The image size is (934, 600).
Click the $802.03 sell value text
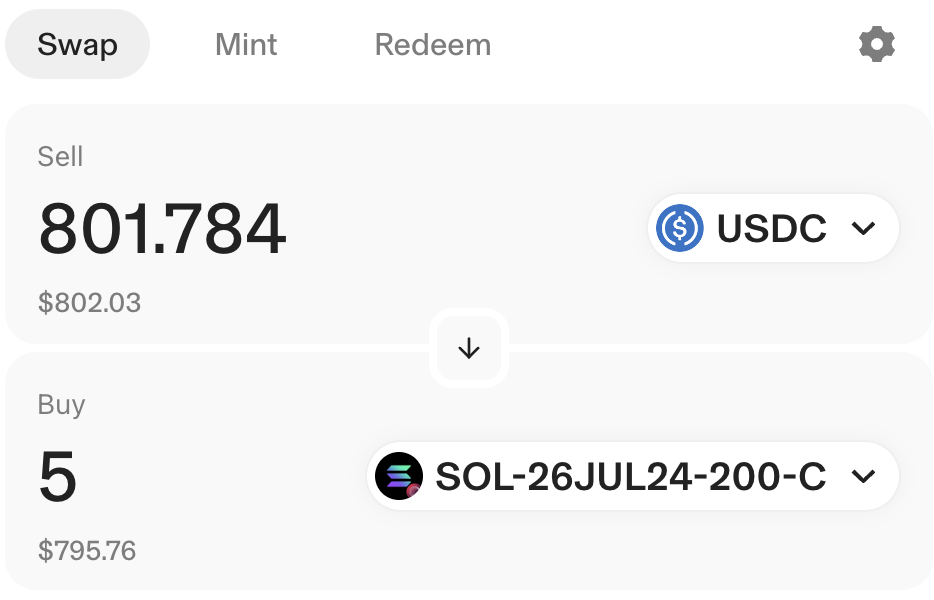(89, 302)
